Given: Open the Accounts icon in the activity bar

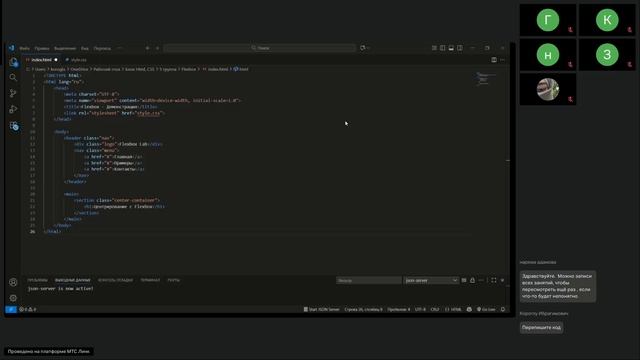Looking at the screenshot, I should (x=13, y=282).
